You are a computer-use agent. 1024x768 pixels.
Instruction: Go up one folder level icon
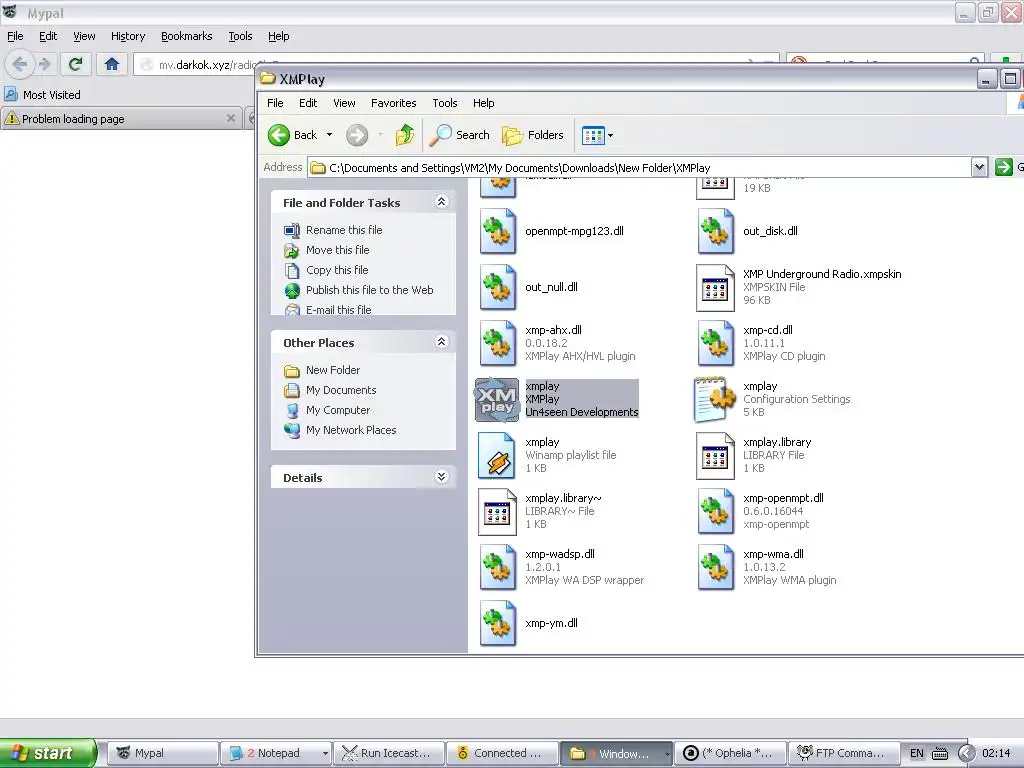pyautogui.click(x=405, y=135)
